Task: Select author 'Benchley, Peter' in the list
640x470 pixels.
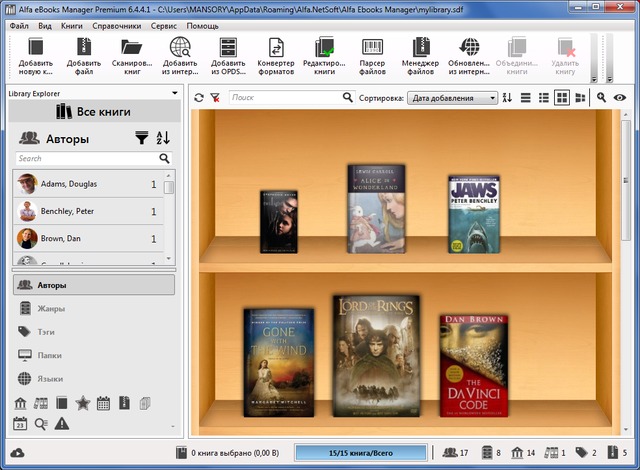Action: click(x=89, y=211)
